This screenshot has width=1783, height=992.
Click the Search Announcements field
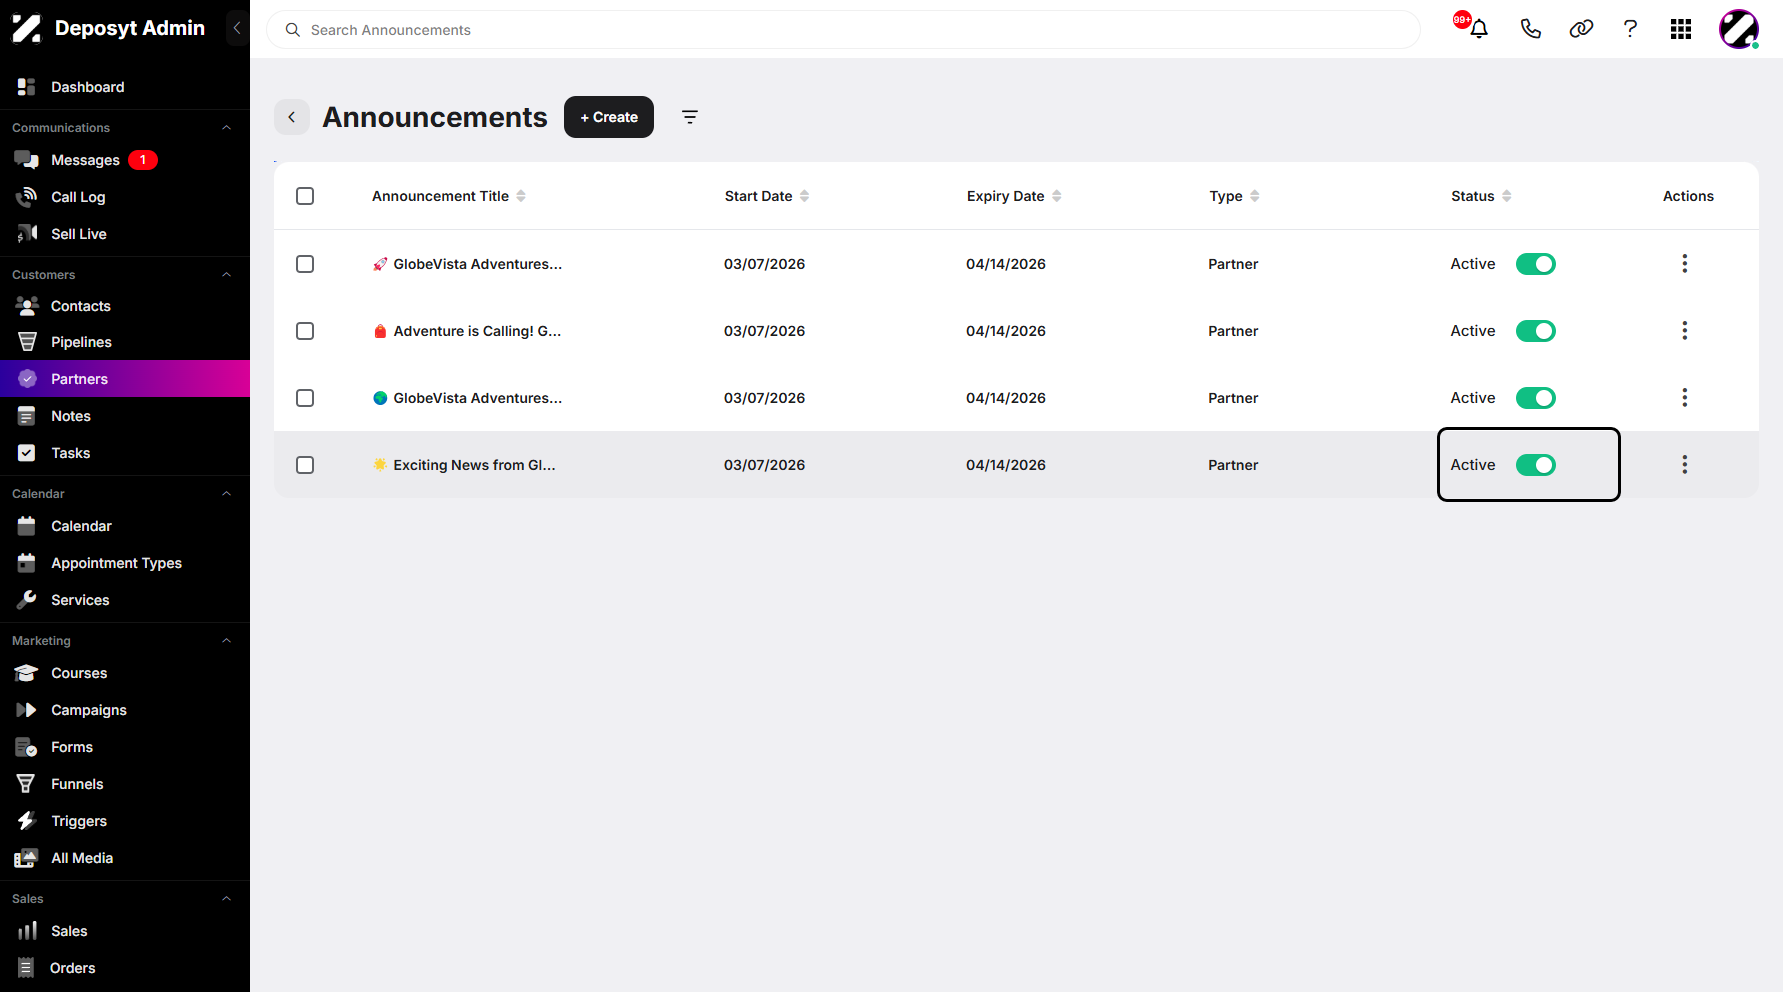click(843, 30)
